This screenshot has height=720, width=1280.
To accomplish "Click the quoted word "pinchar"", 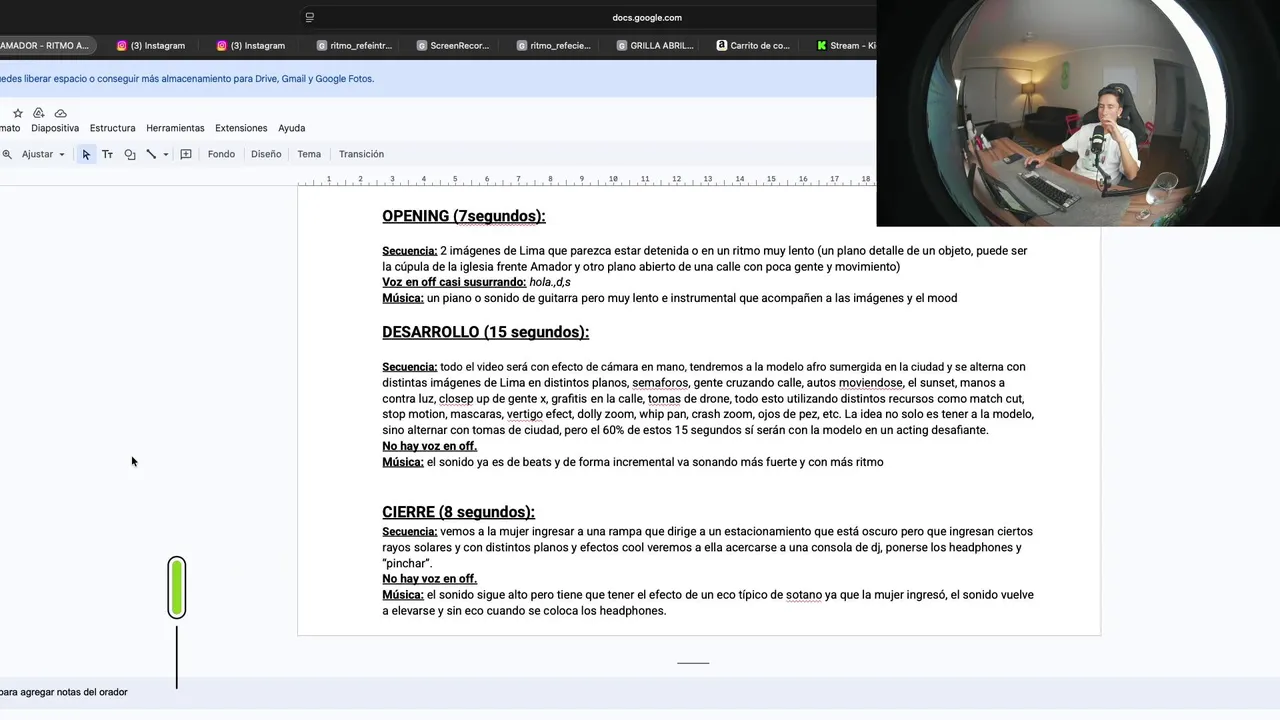I will [407, 563].
